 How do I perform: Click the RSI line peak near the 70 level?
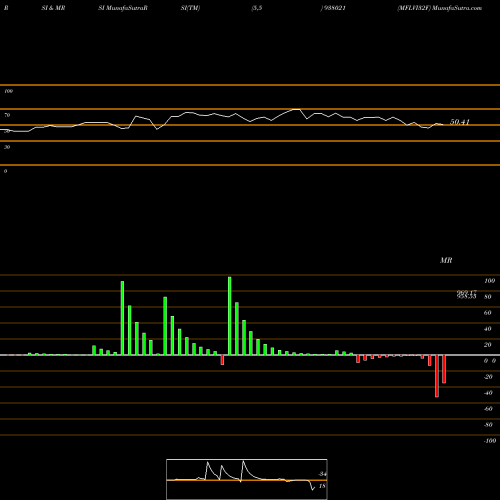tap(296, 109)
